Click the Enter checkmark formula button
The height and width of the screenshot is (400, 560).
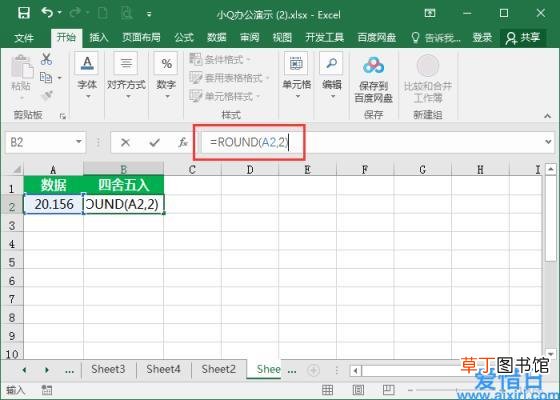155,143
